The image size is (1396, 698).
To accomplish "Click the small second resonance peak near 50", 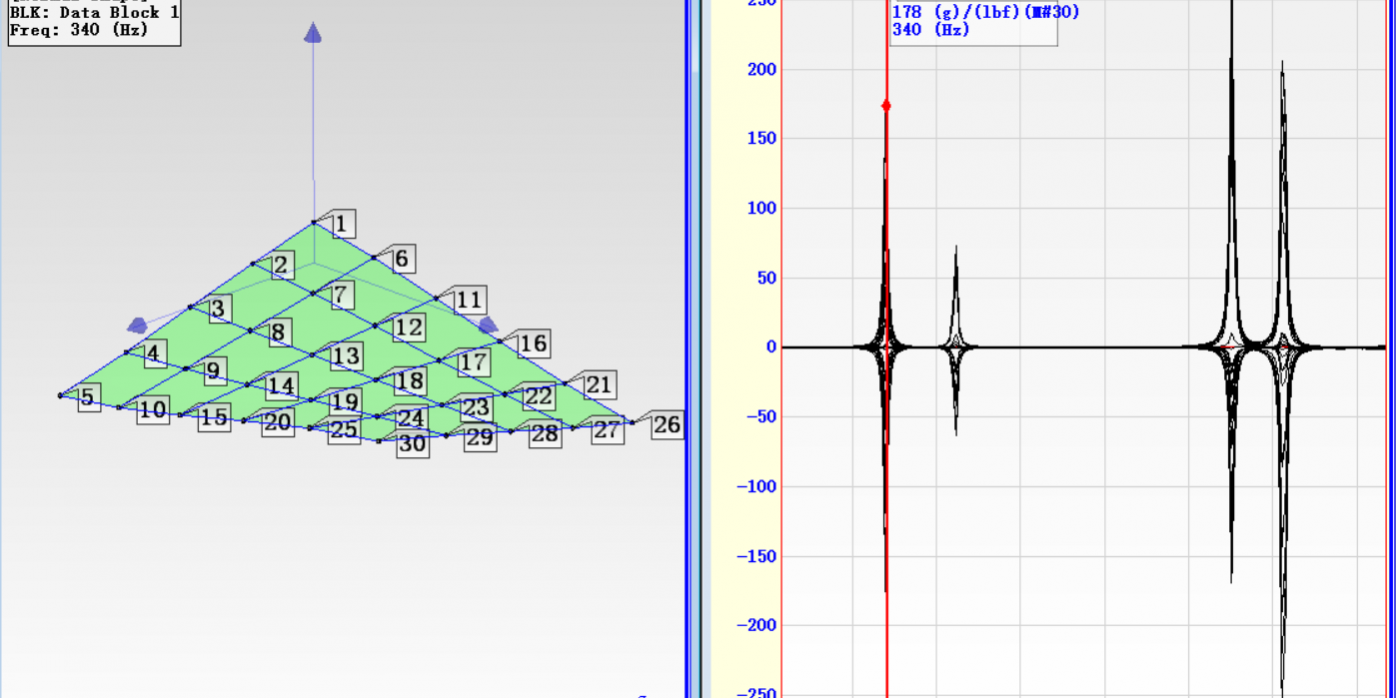I will [x=956, y=262].
